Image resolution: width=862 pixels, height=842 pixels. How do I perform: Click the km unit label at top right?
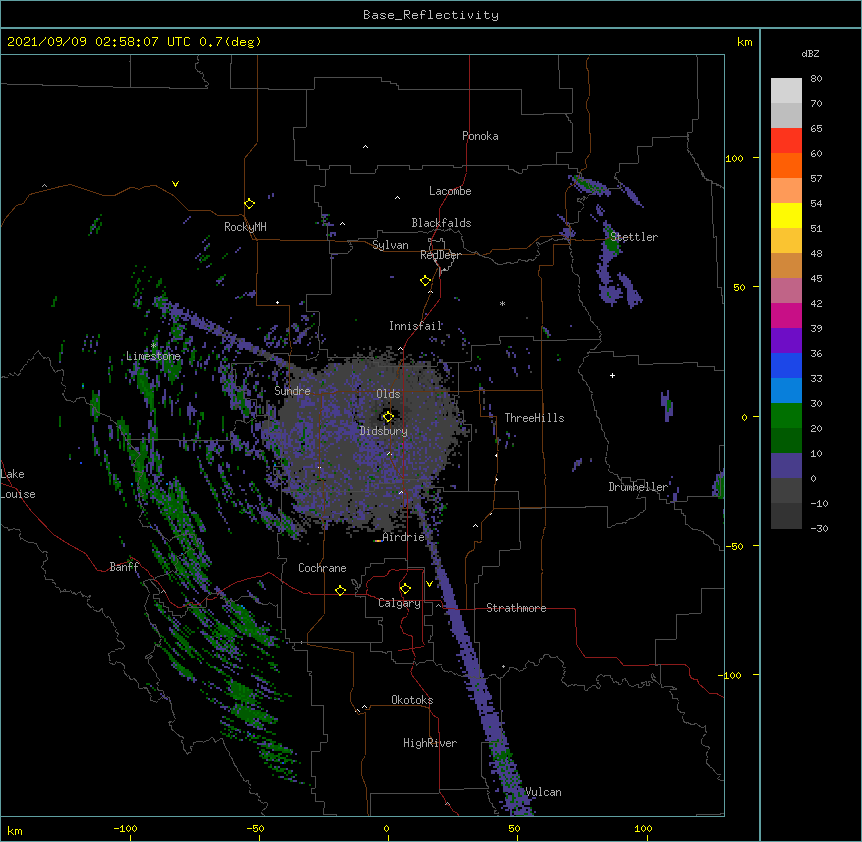pos(744,42)
